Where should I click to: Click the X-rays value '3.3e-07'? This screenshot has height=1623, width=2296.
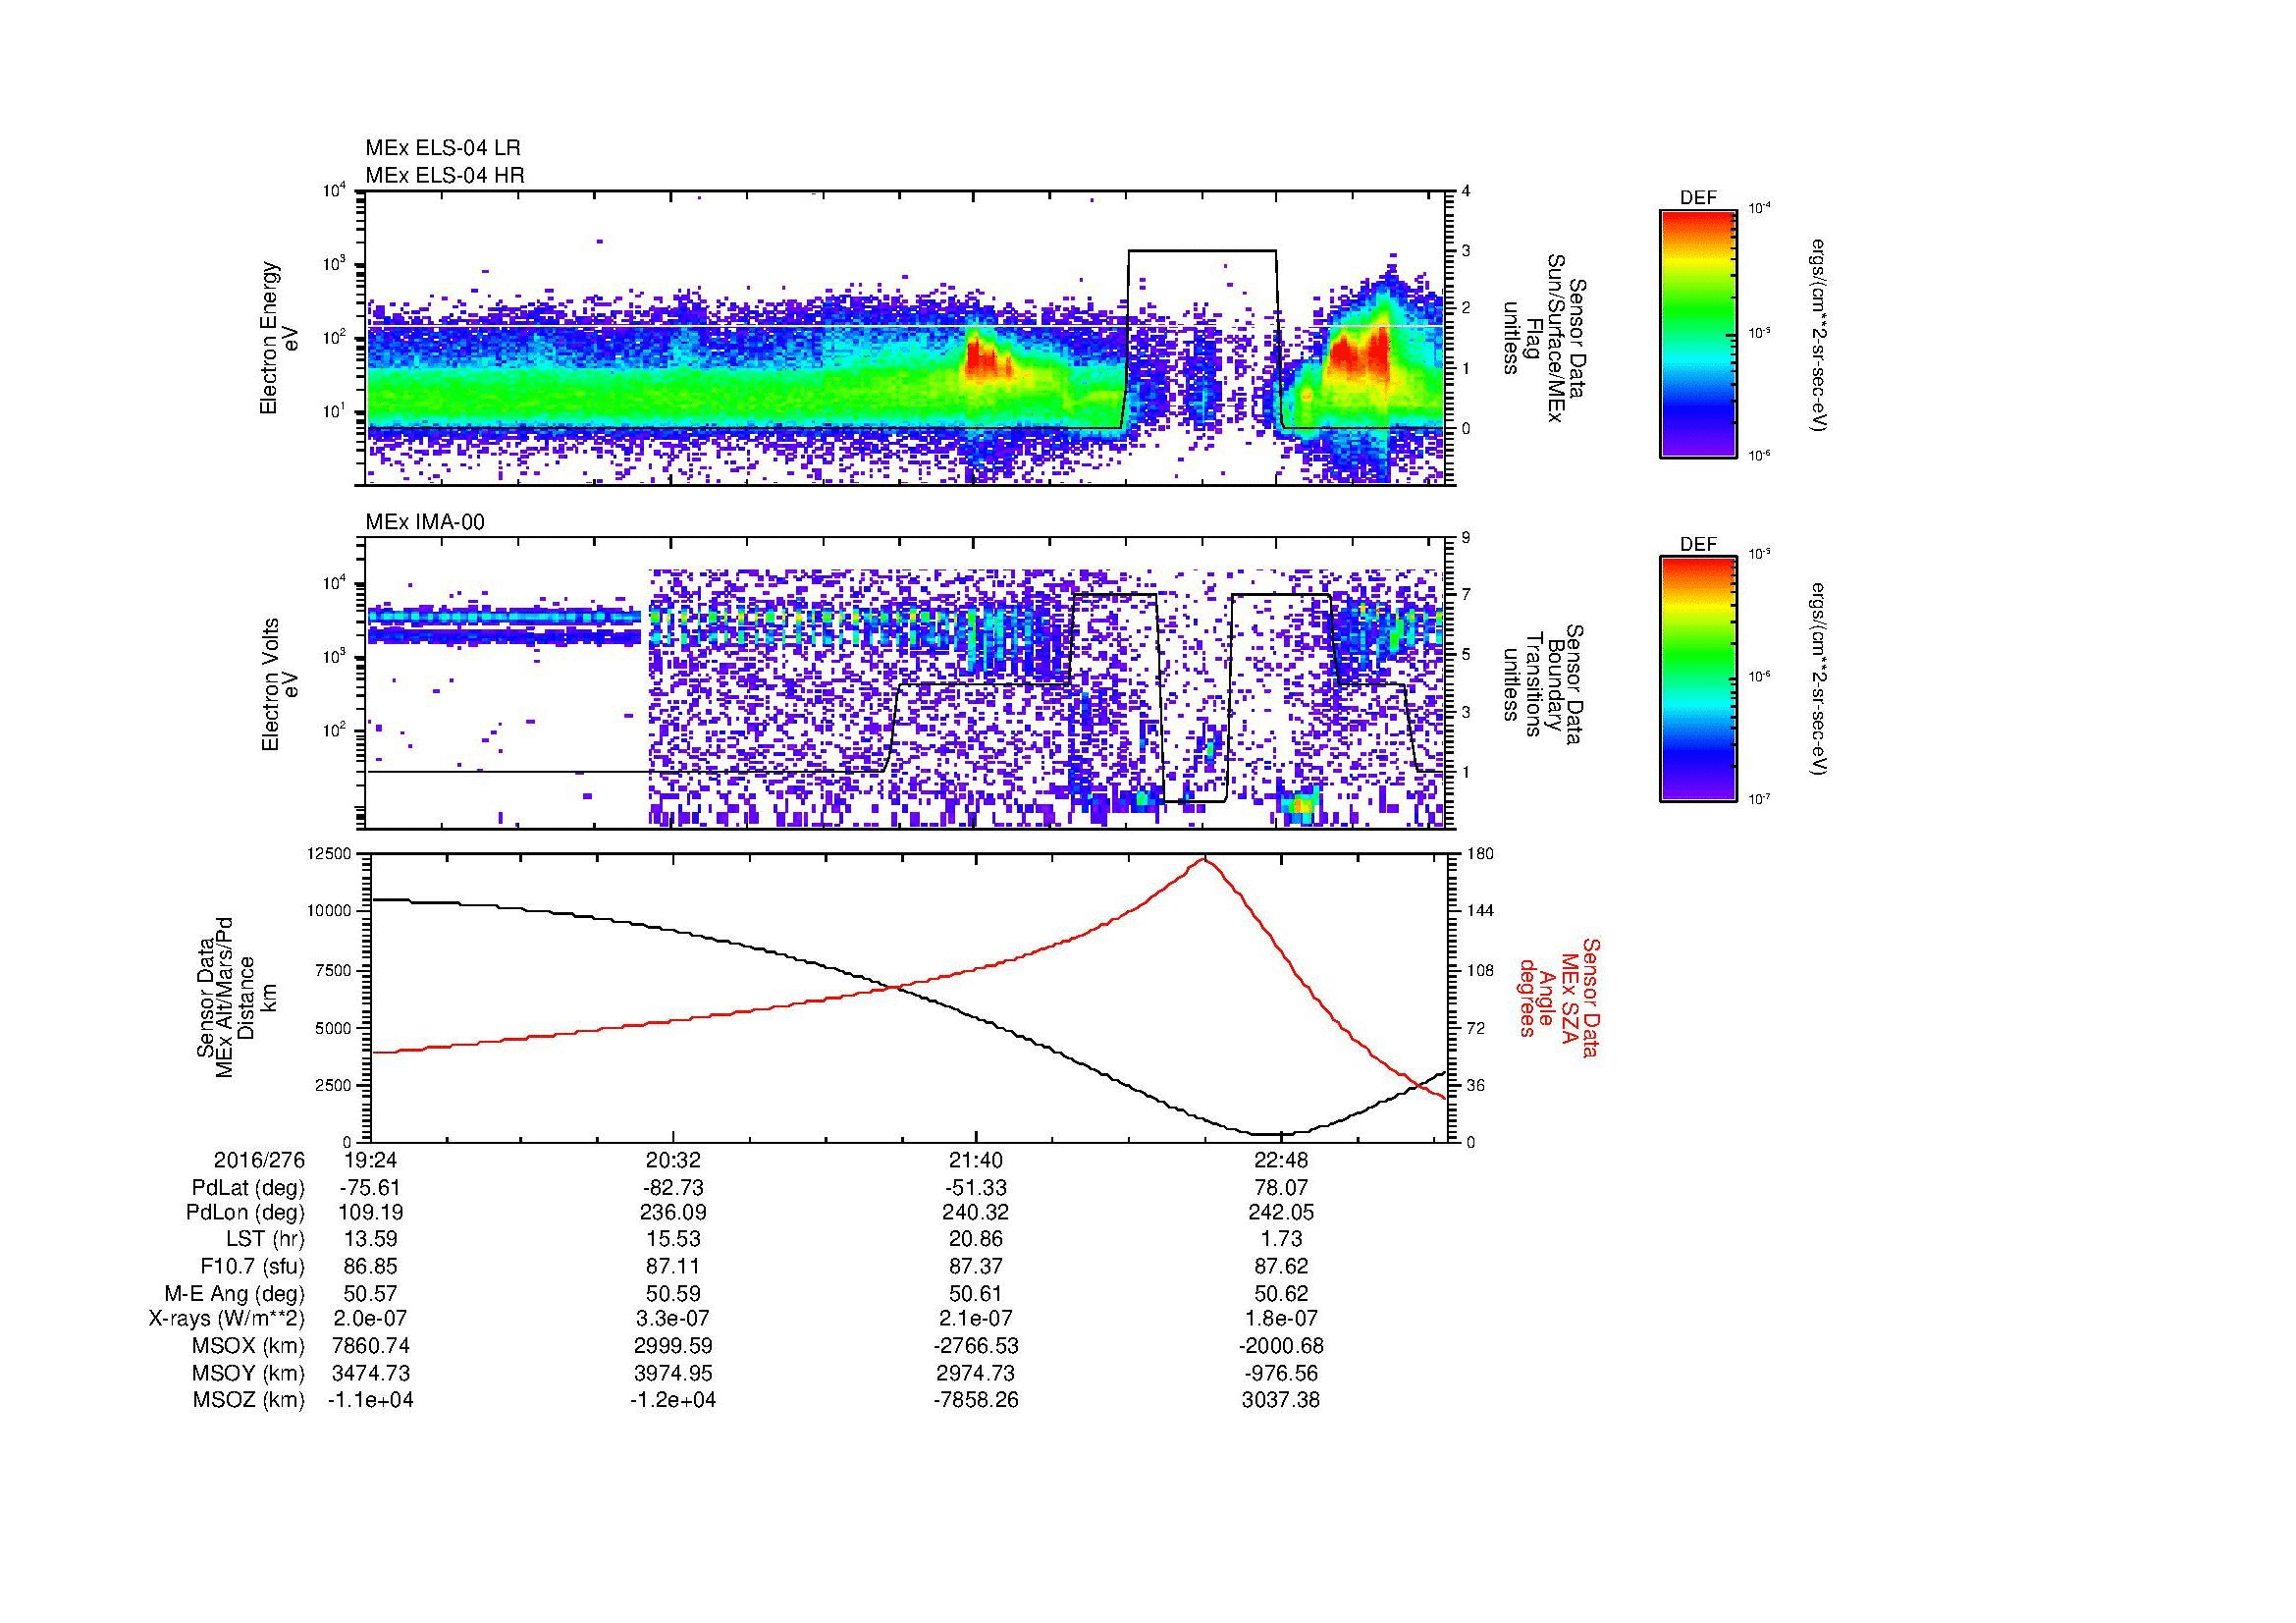673,1320
